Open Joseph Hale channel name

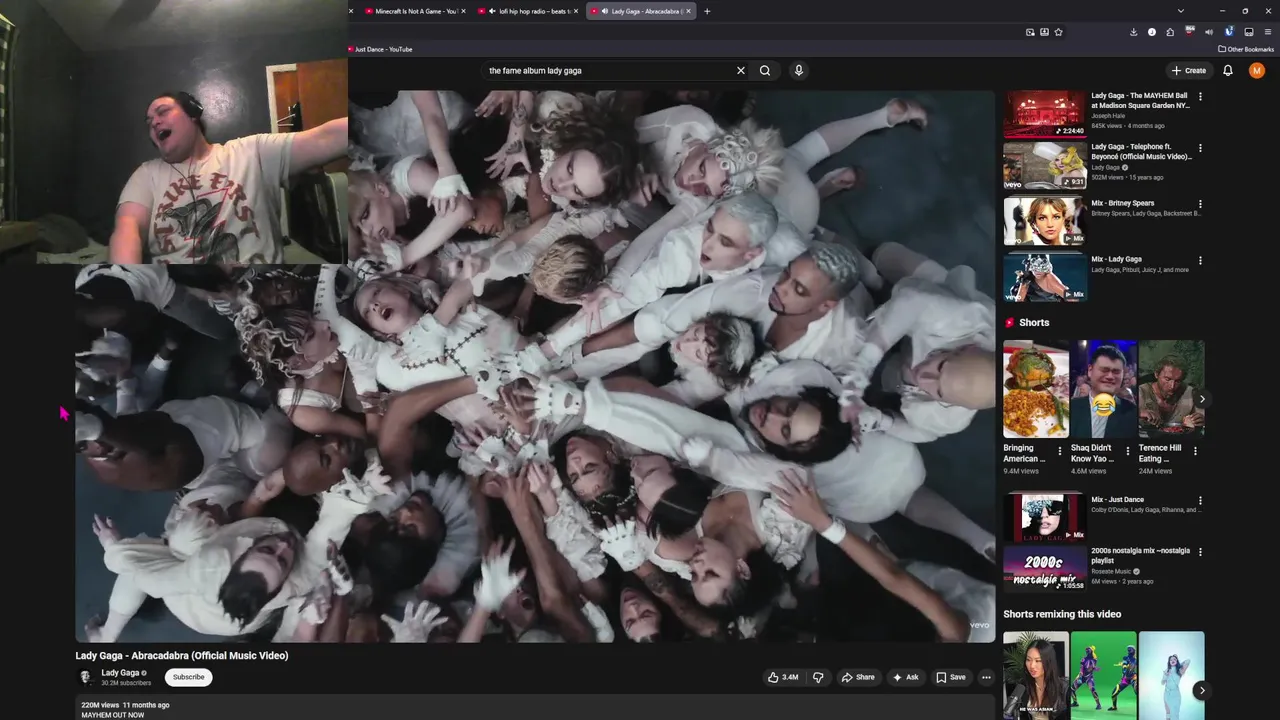click(x=1108, y=116)
